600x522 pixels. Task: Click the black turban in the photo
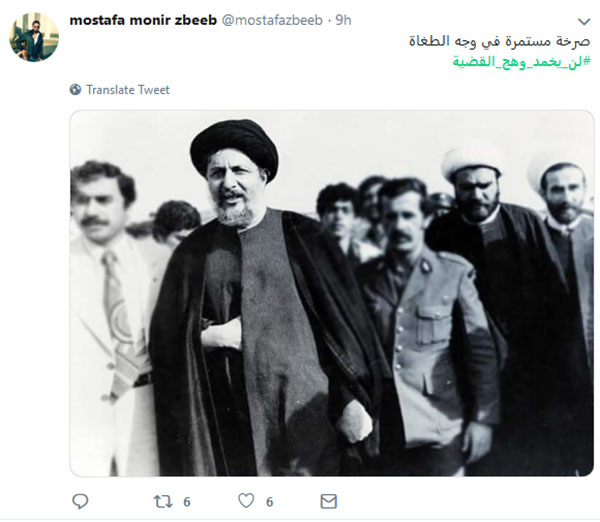point(234,145)
